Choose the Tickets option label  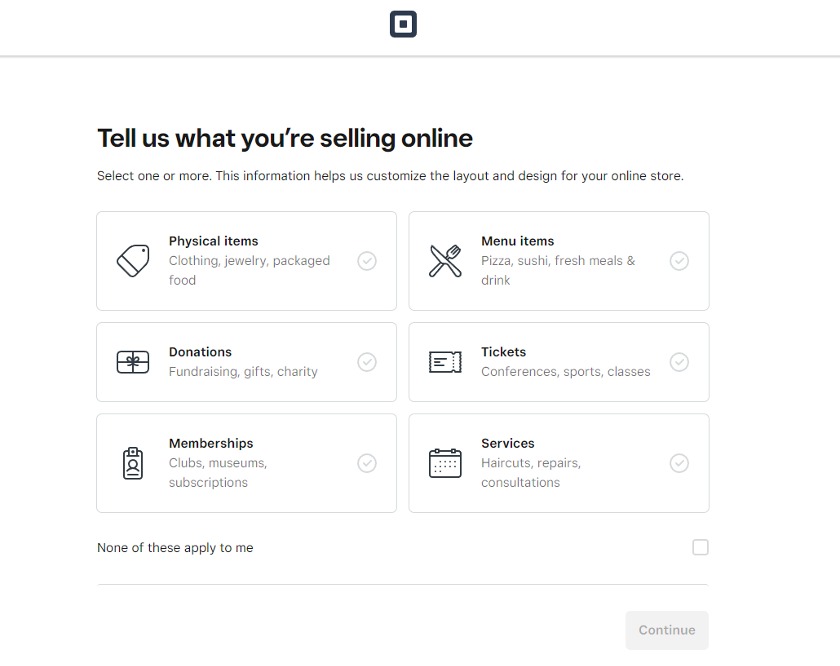tap(503, 352)
